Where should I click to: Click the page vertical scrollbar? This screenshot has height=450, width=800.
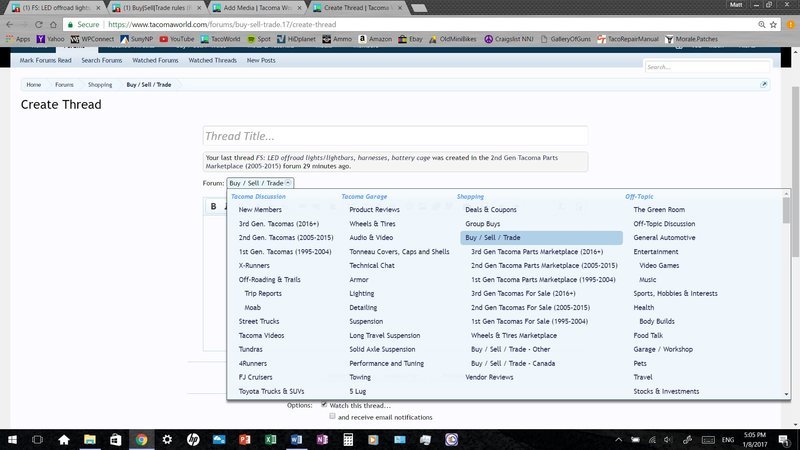(x=795, y=171)
